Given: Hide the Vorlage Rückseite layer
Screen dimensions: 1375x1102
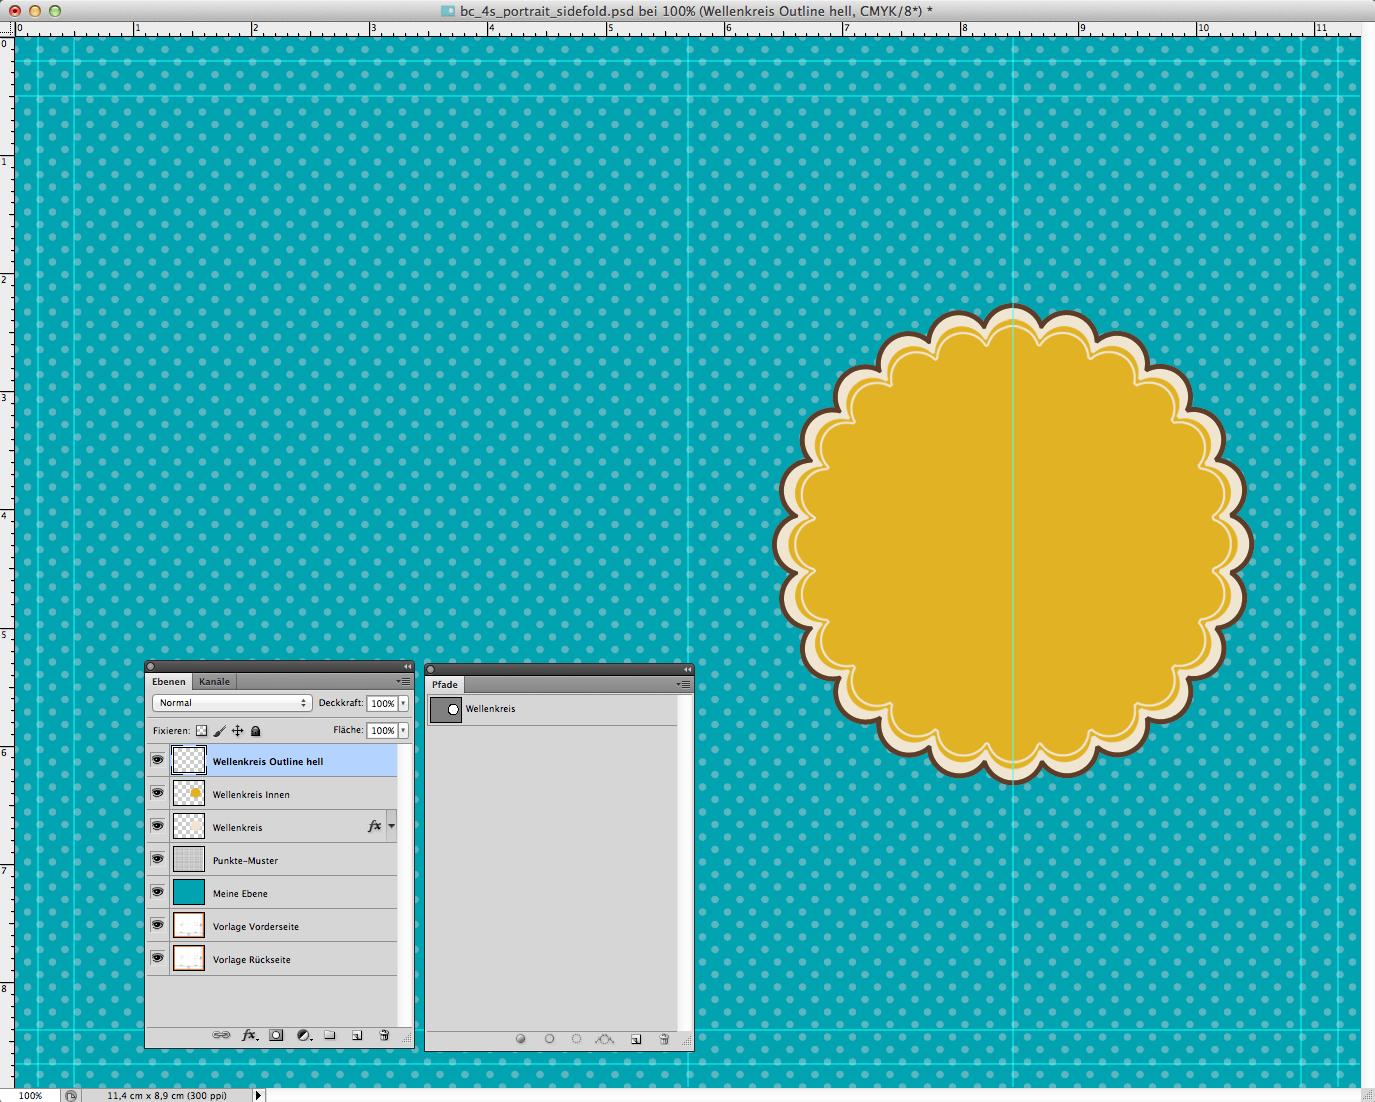Looking at the screenshot, I should 157,958.
